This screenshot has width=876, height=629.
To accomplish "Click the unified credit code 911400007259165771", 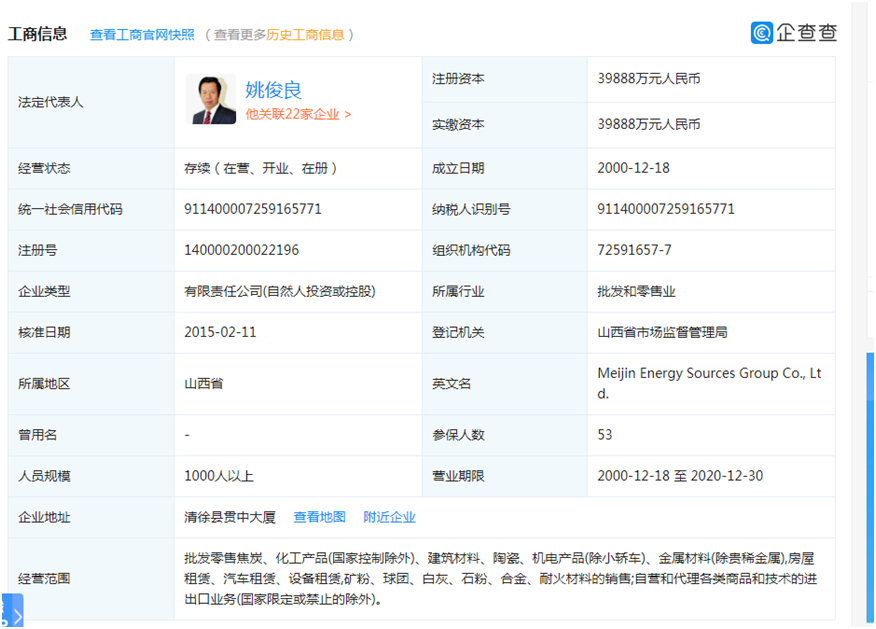I will point(253,209).
